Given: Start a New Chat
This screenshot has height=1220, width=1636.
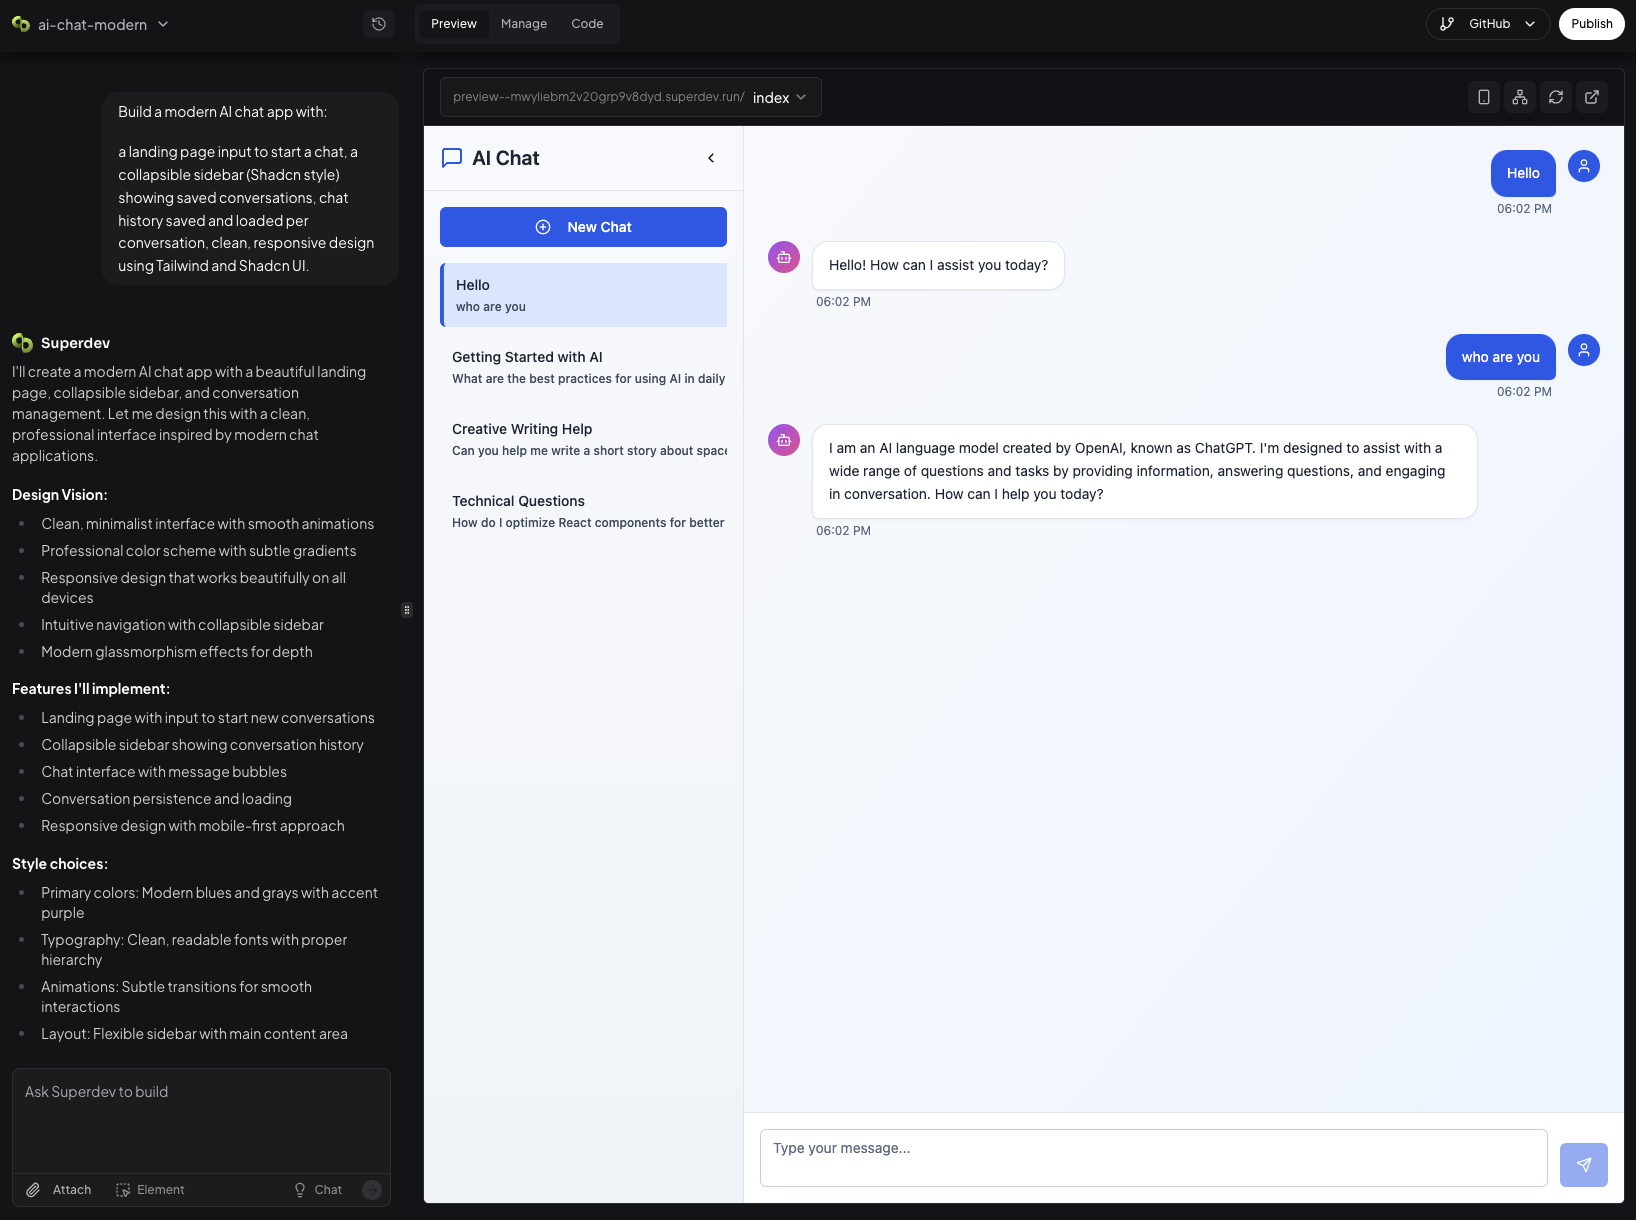Looking at the screenshot, I should 583,227.
